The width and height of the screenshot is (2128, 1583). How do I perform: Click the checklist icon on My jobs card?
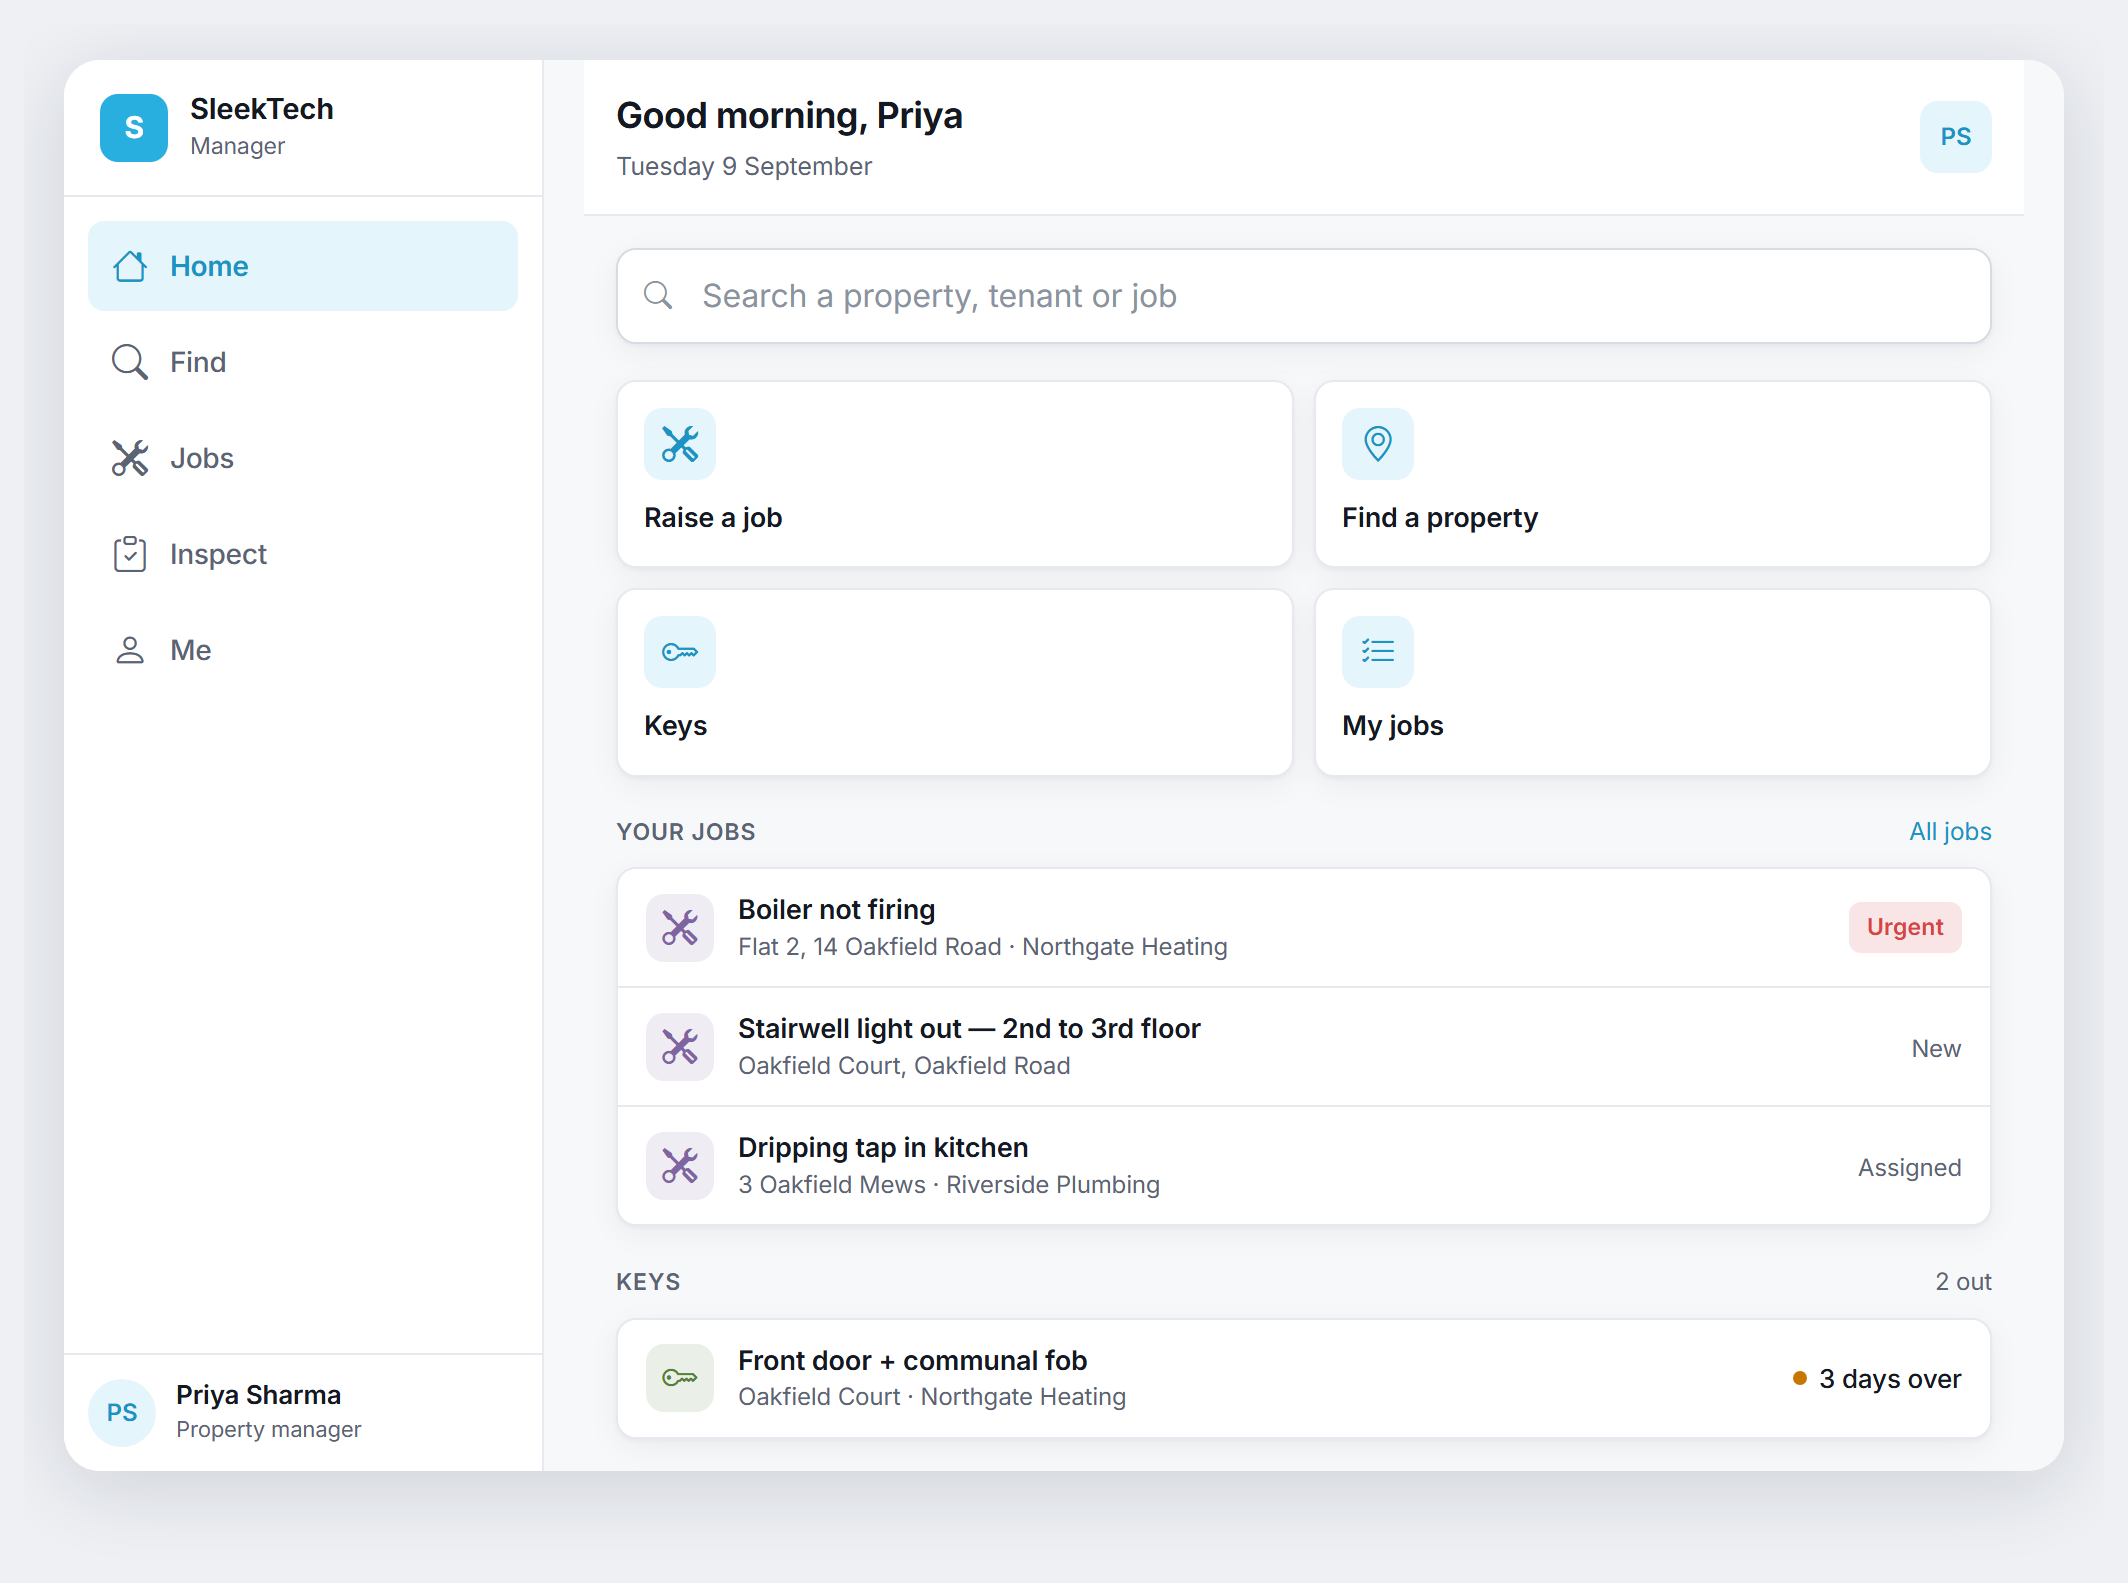(x=1378, y=652)
